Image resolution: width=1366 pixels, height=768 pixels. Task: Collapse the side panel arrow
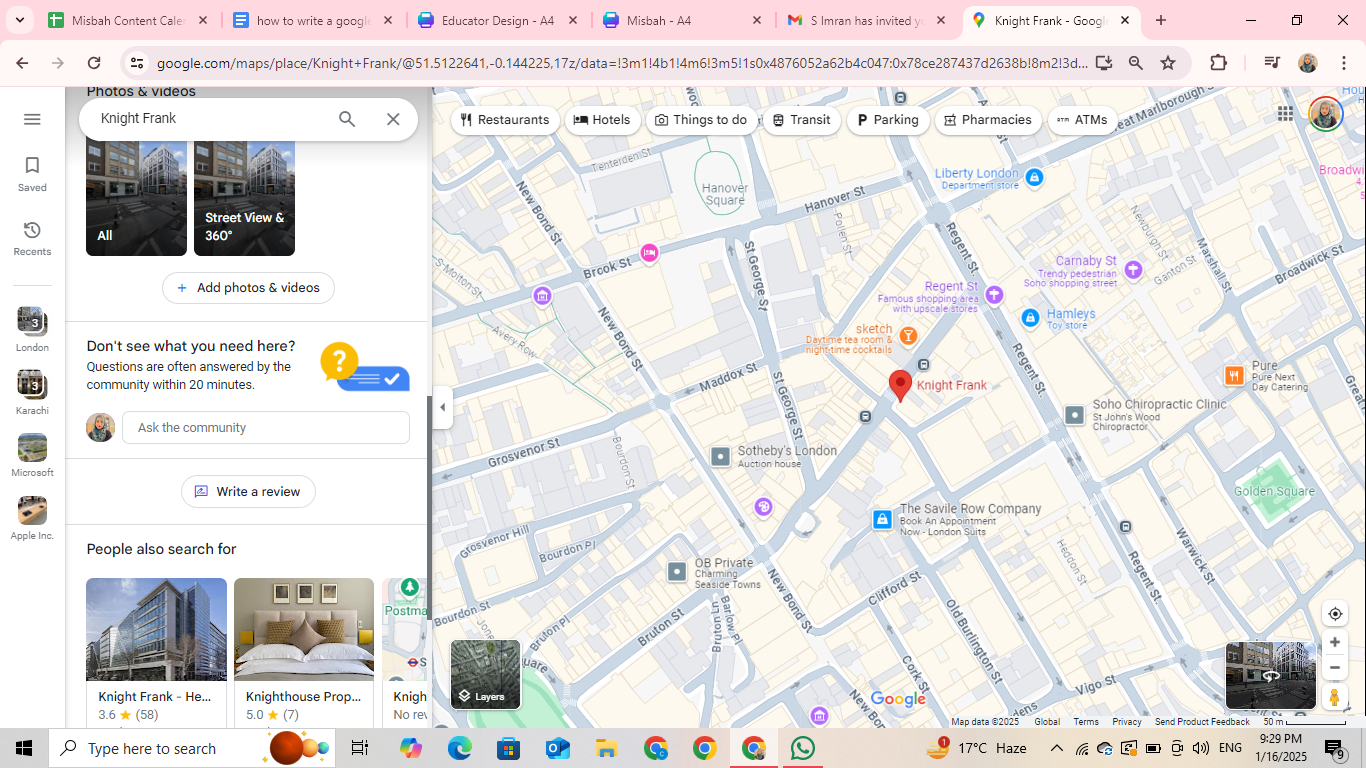pos(442,407)
